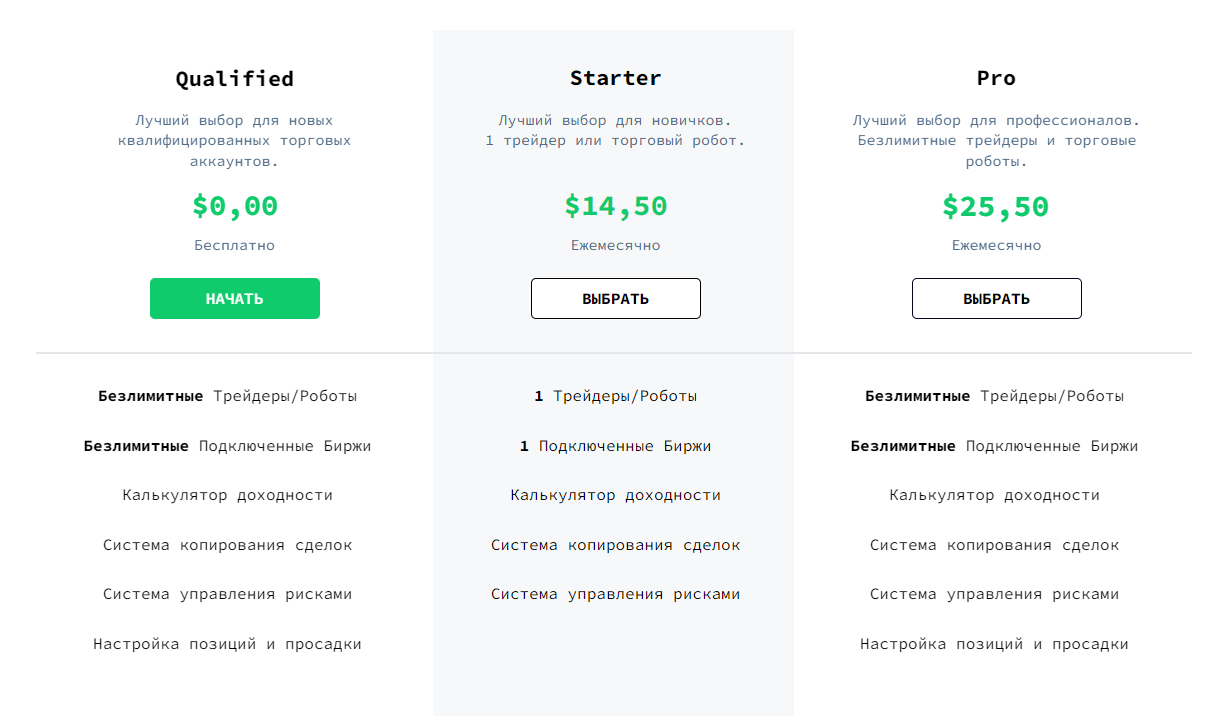Click Ежемесячно label under Pro price
Viewport: 1229px width, 716px height.
pyautogui.click(x=996, y=245)
